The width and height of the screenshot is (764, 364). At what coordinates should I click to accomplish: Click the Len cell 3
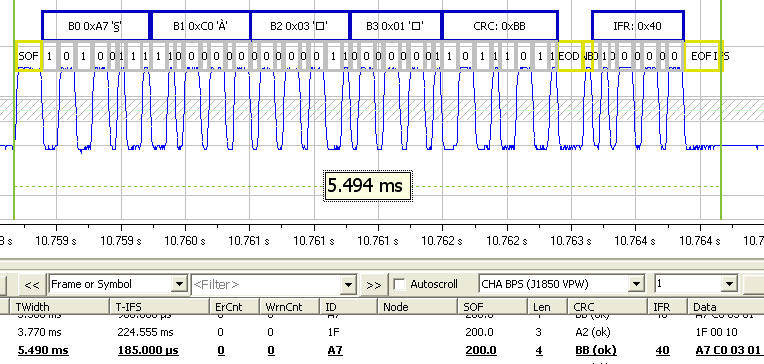point(539,332)
